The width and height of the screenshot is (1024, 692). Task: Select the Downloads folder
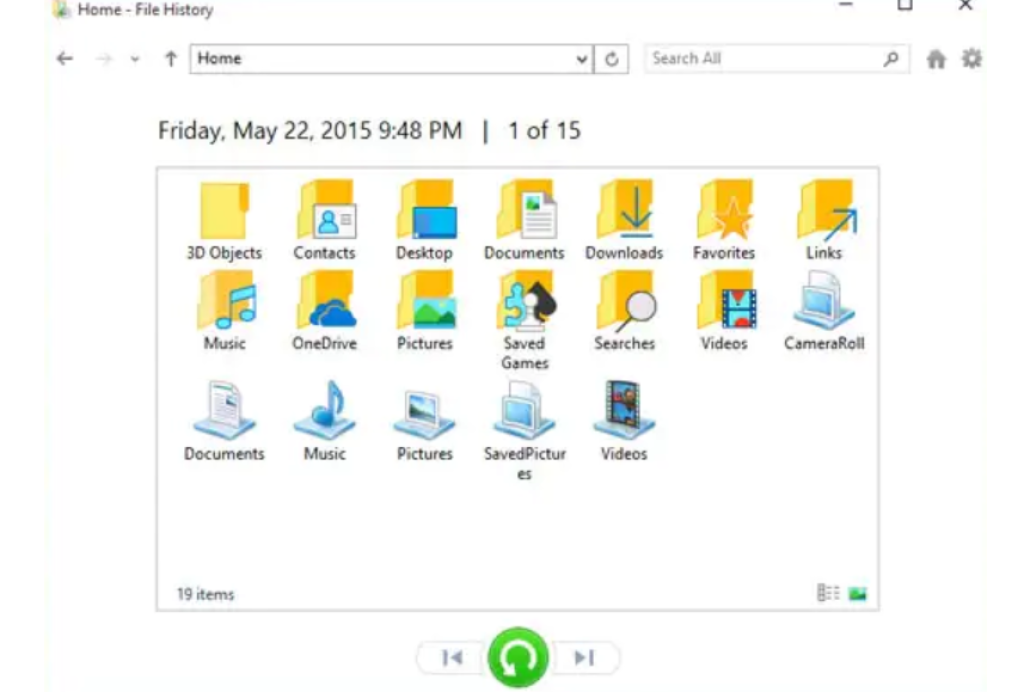click(x=624, y=221)
